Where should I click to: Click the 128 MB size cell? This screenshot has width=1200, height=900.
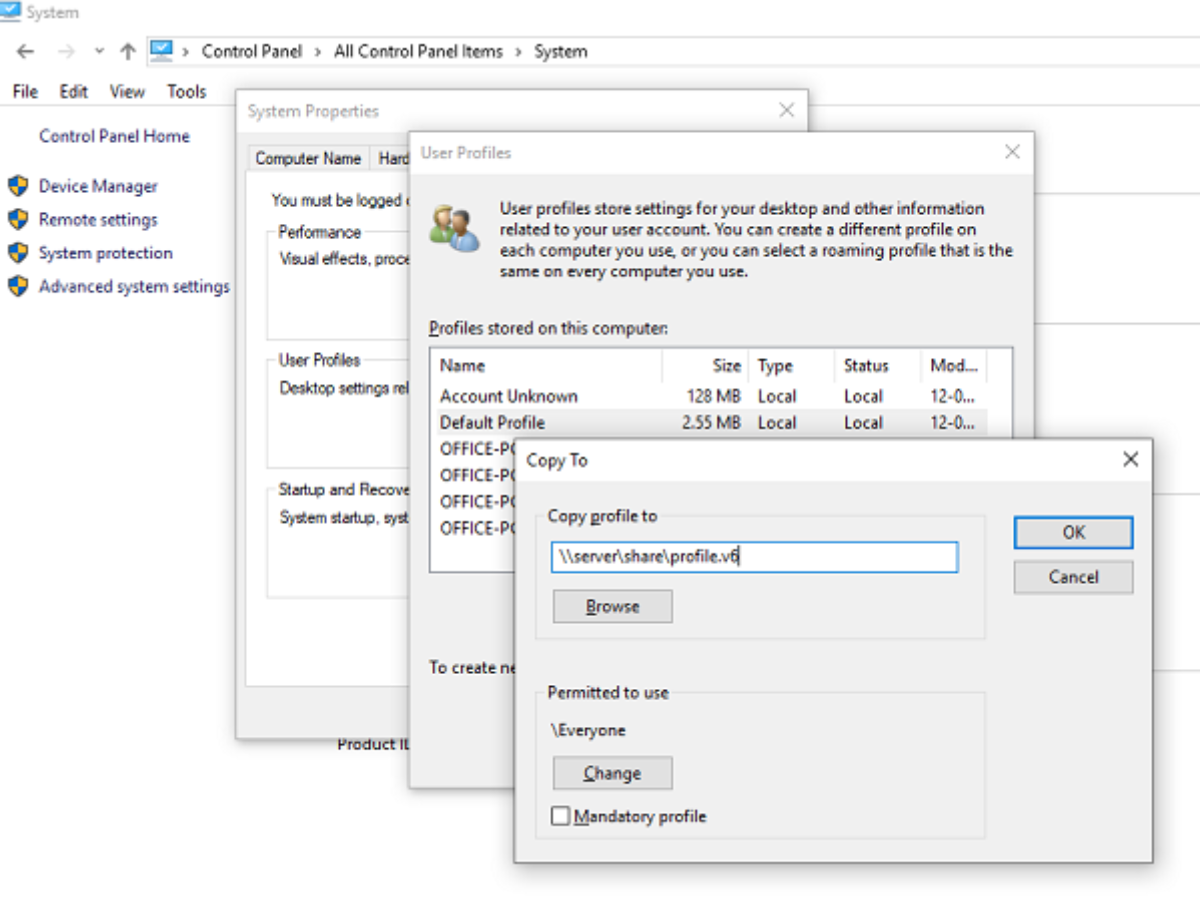714,396
